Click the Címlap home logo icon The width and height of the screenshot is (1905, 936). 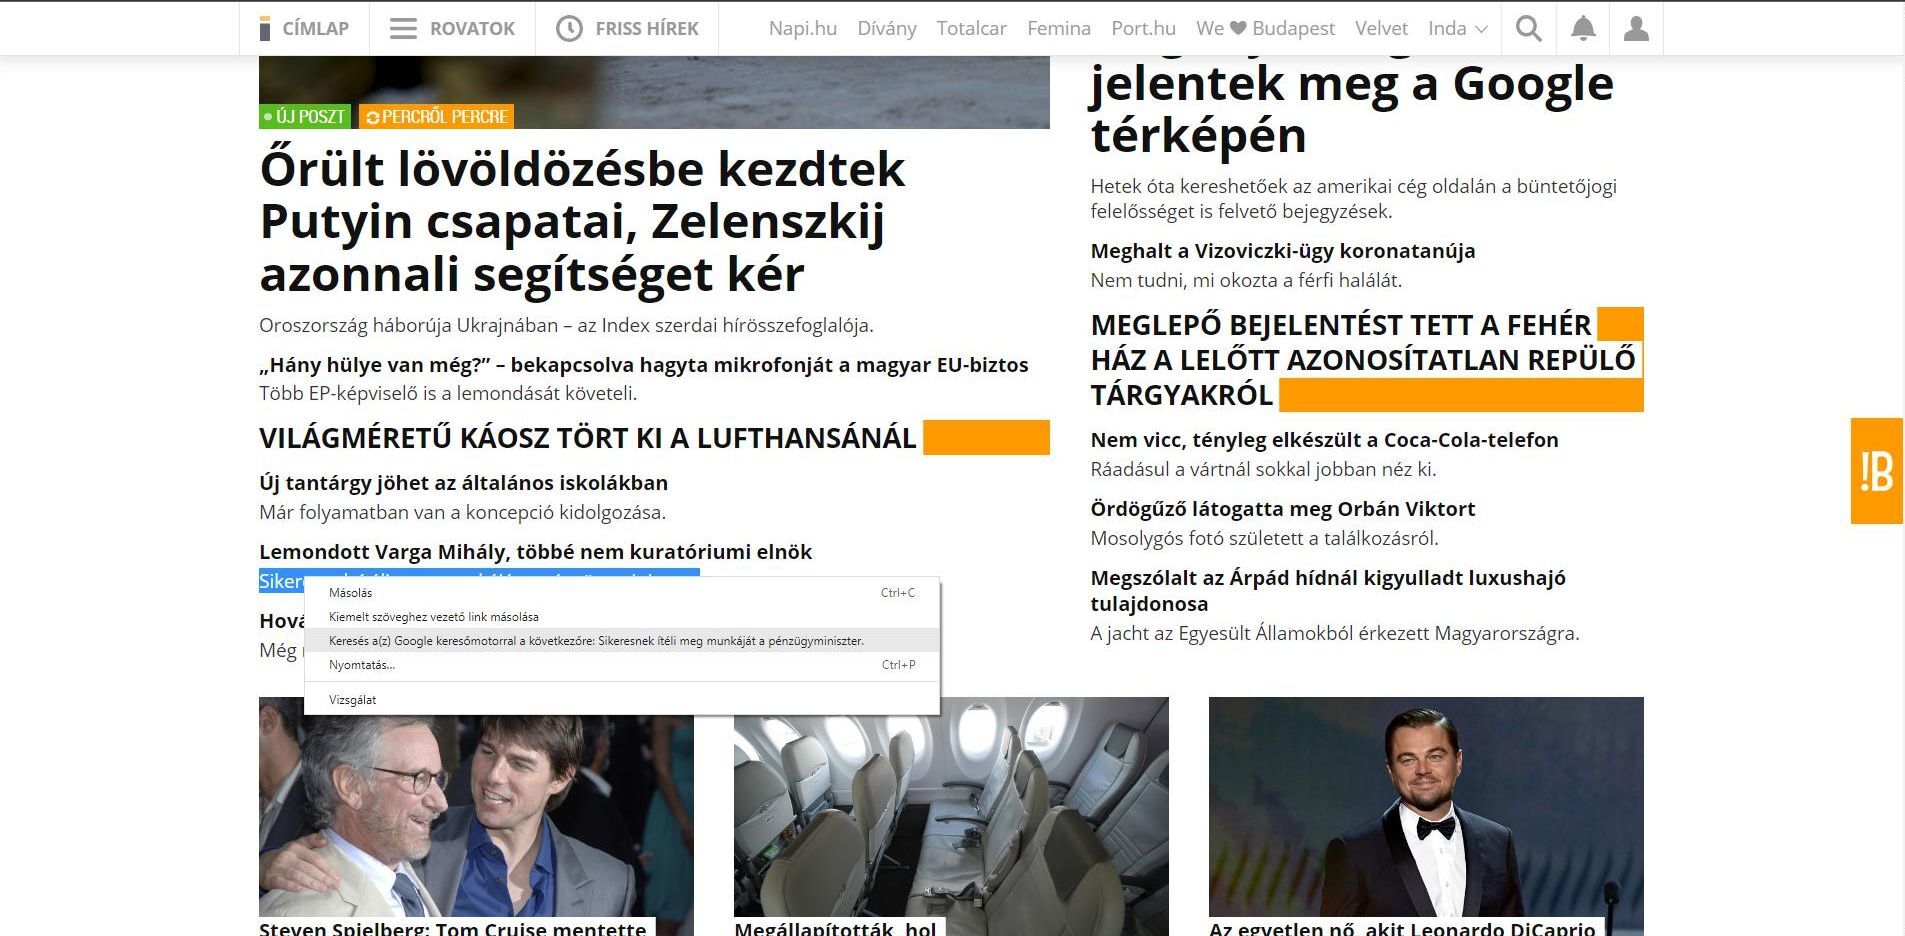point(265,29)
